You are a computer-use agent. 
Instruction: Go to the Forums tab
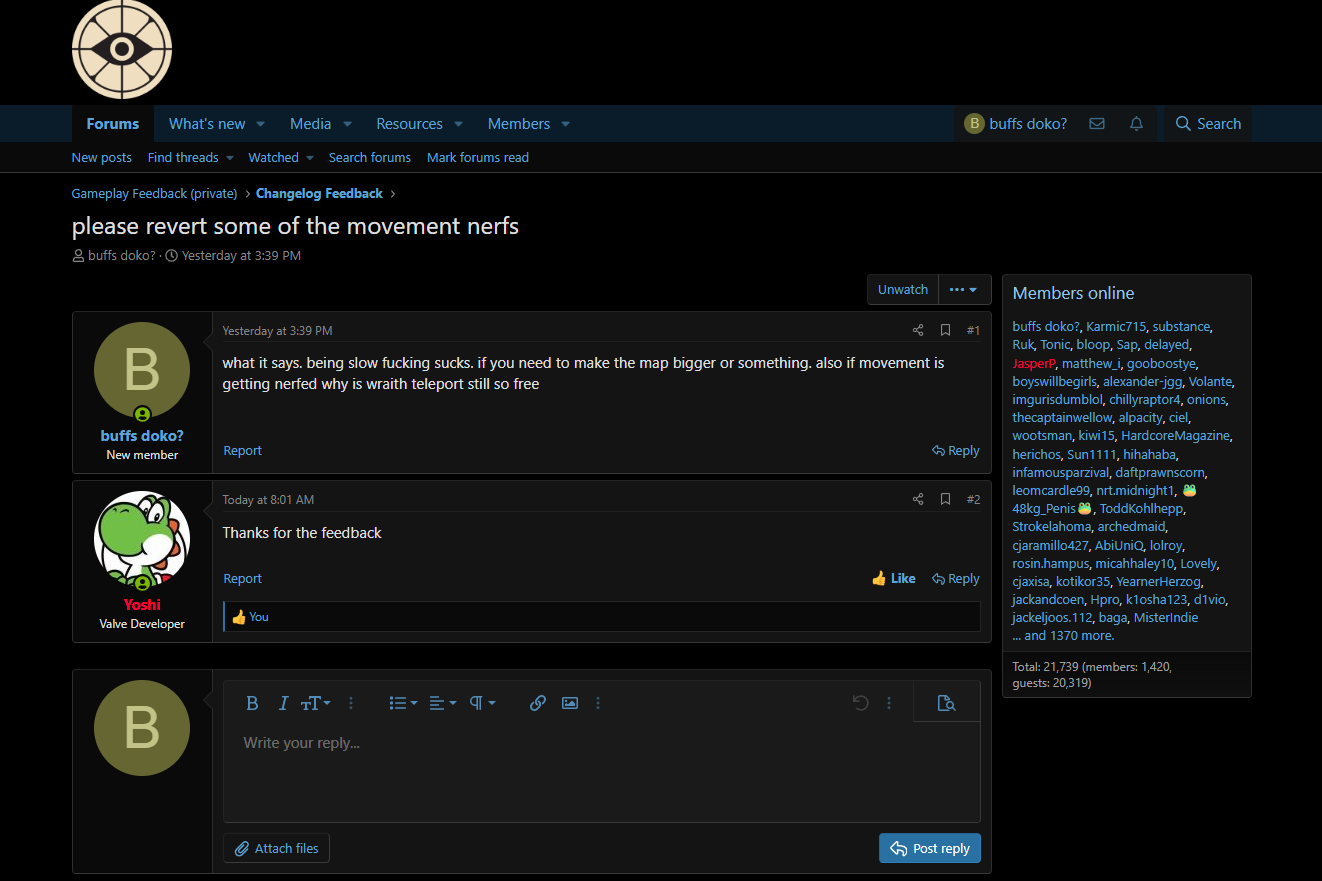pos(113,124)
